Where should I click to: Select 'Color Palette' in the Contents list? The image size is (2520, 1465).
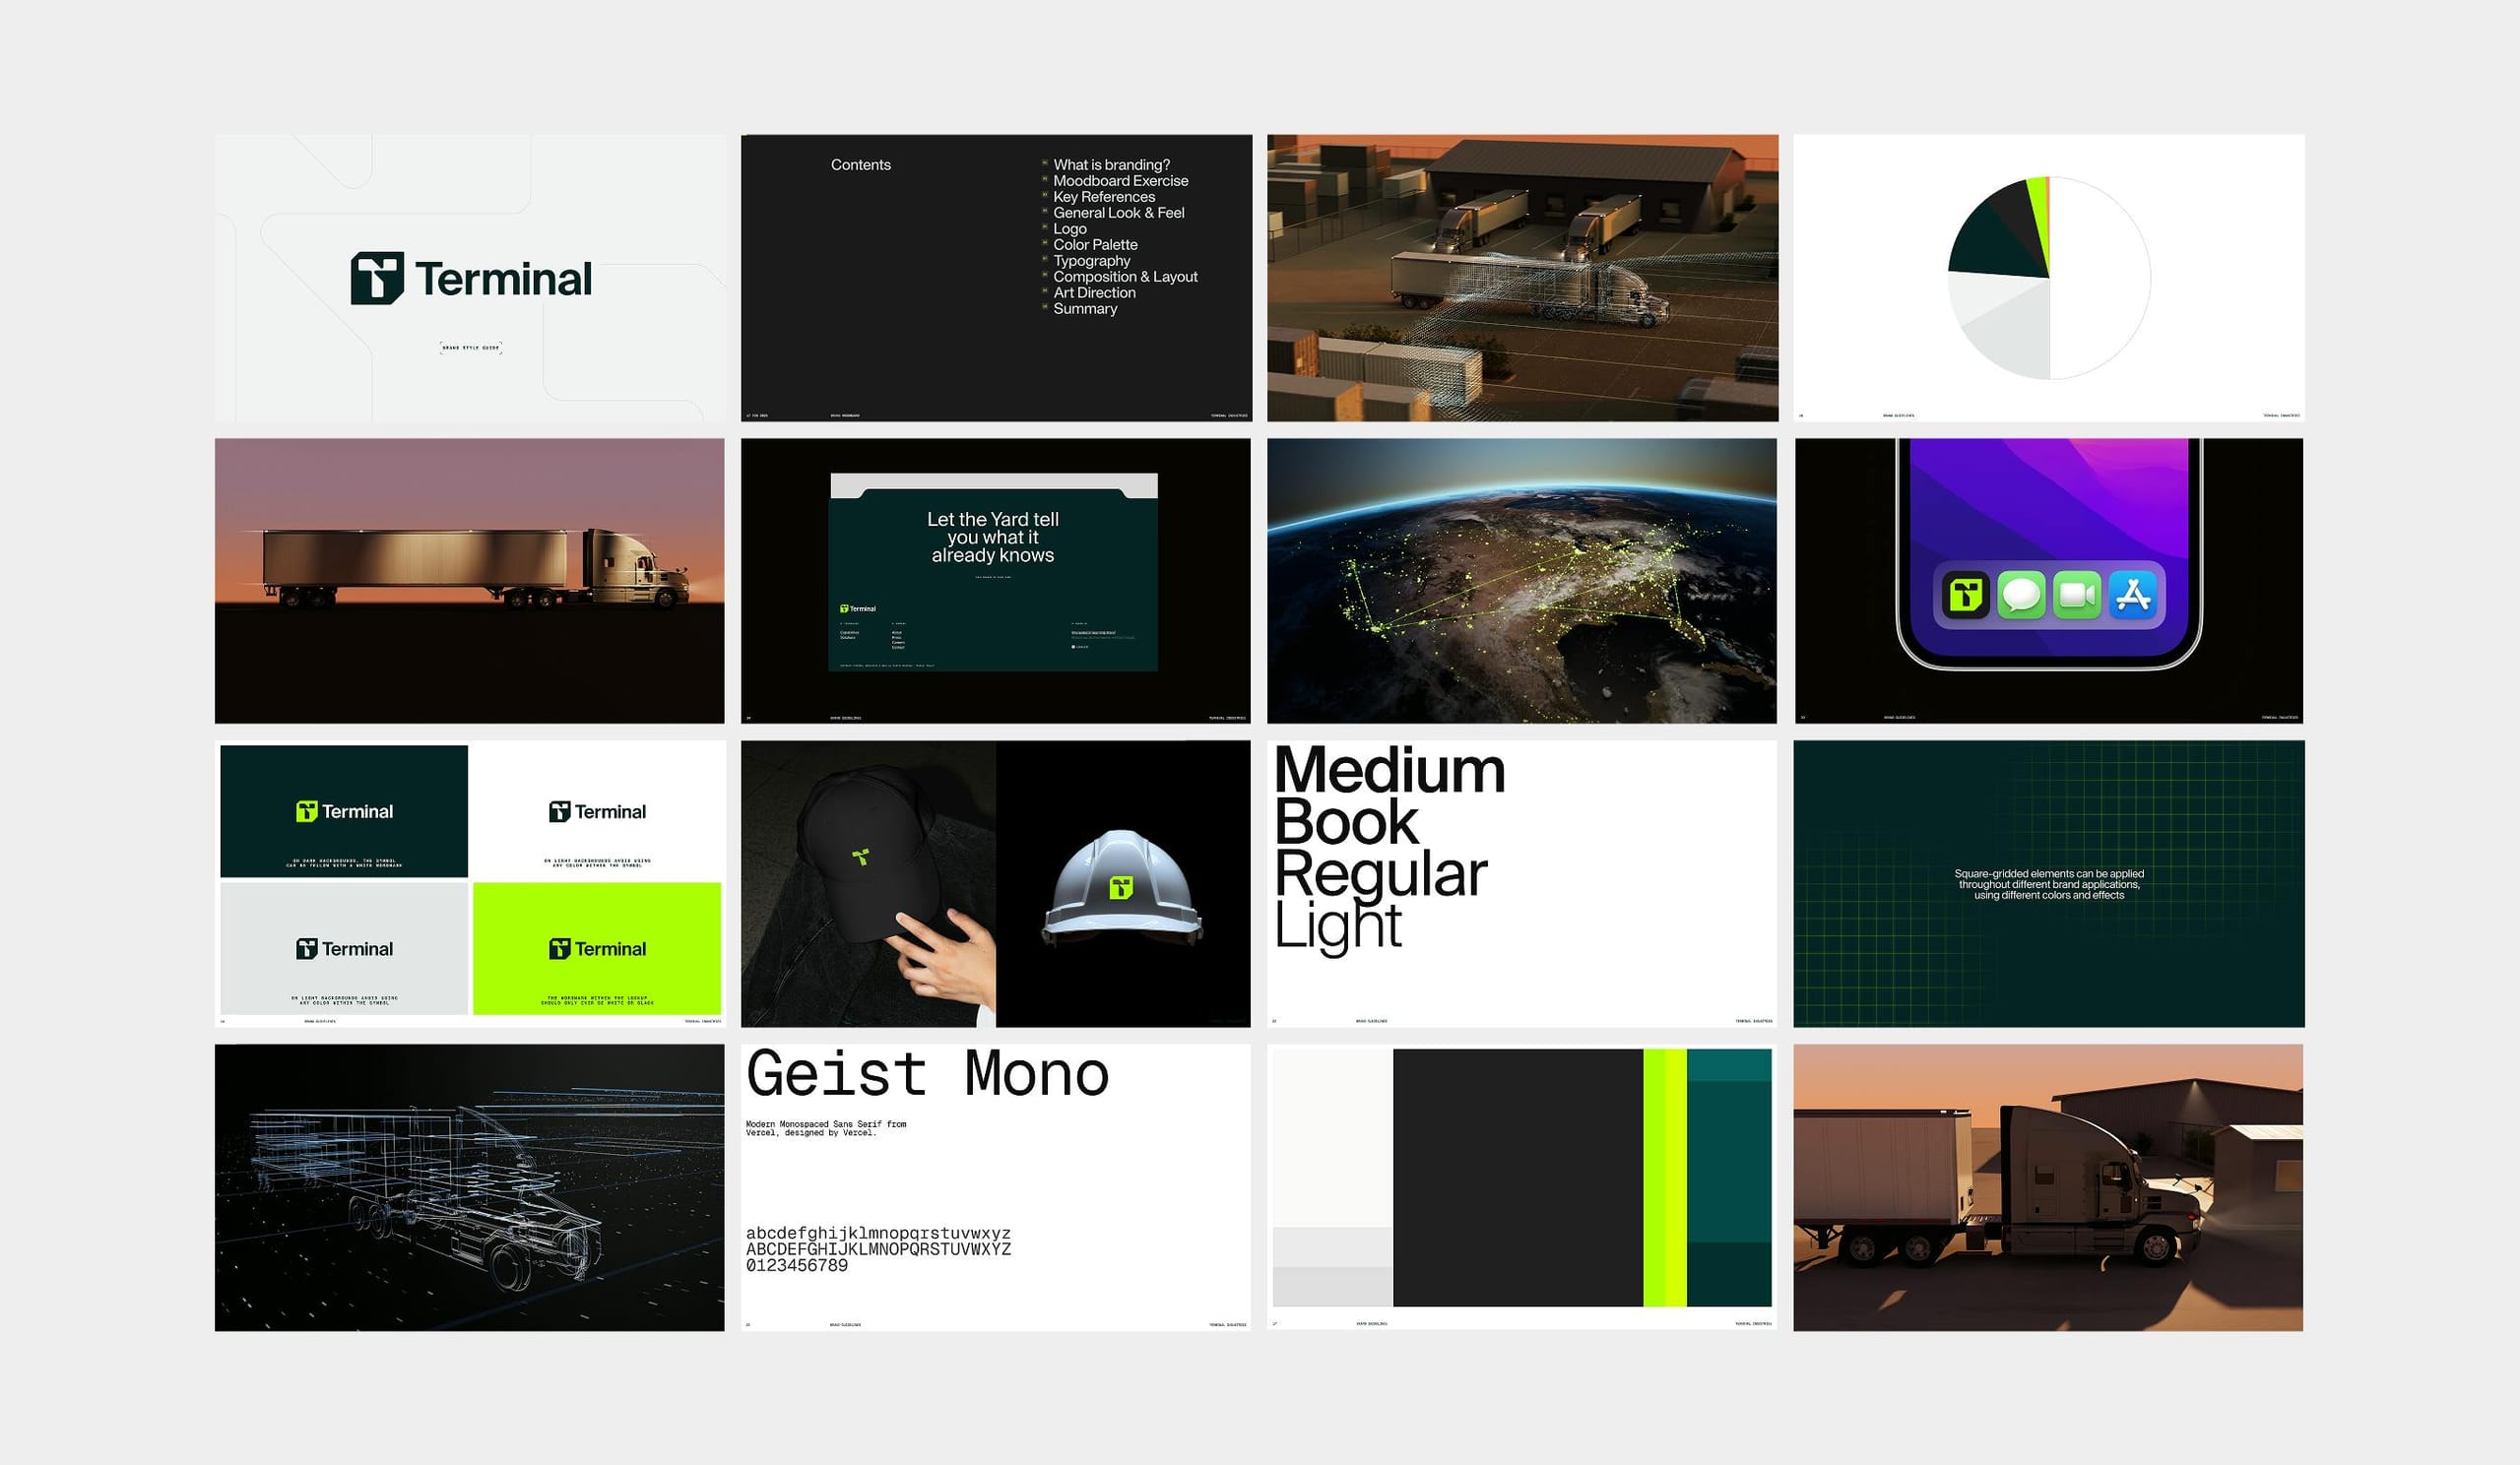pyautogui.click(x=1095, y=245)
